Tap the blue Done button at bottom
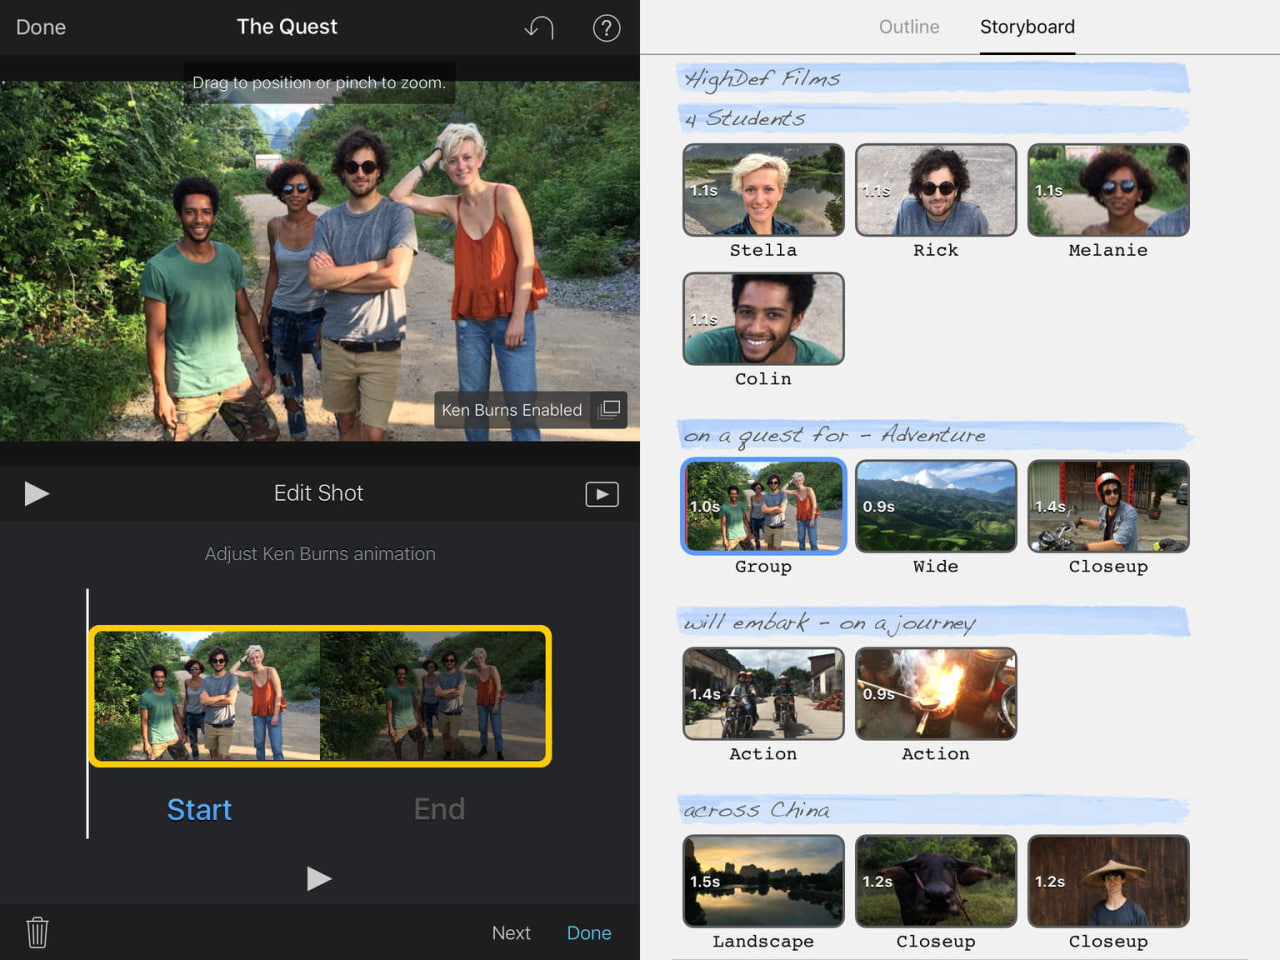This screenshot has width=1280, height=960. [x=588, y=933]
